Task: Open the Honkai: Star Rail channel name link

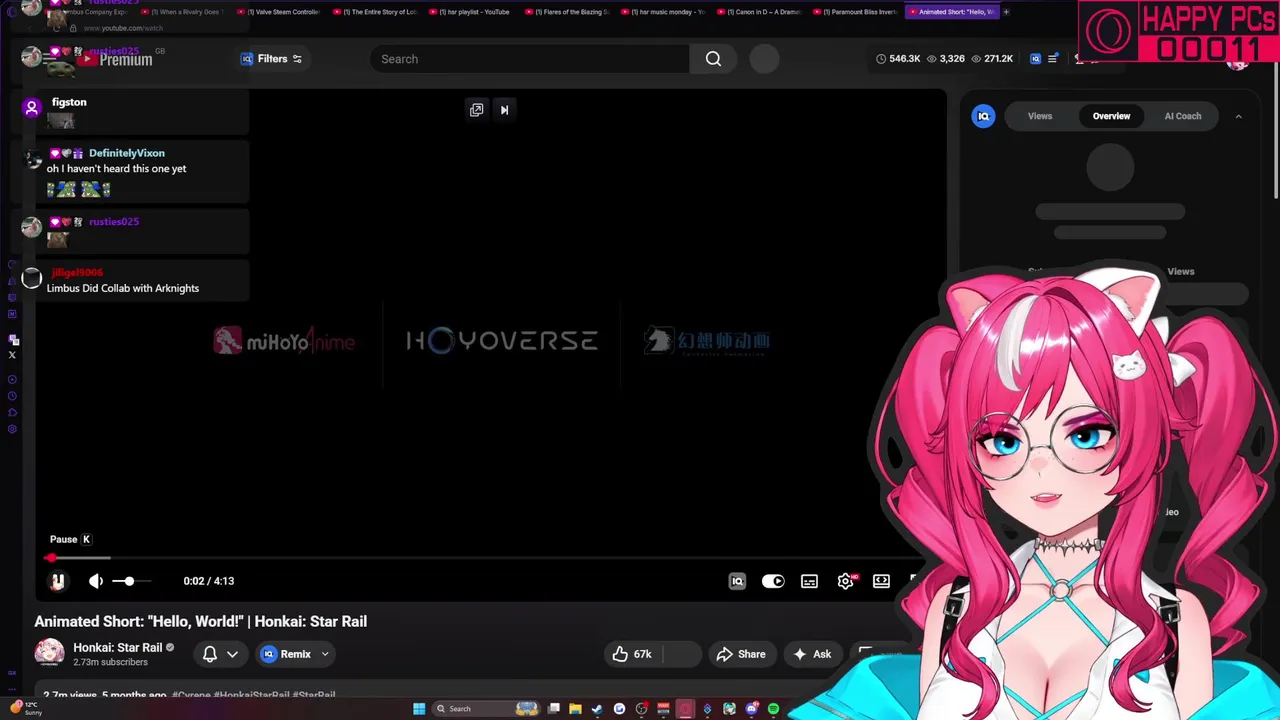Action: [117, 647]
